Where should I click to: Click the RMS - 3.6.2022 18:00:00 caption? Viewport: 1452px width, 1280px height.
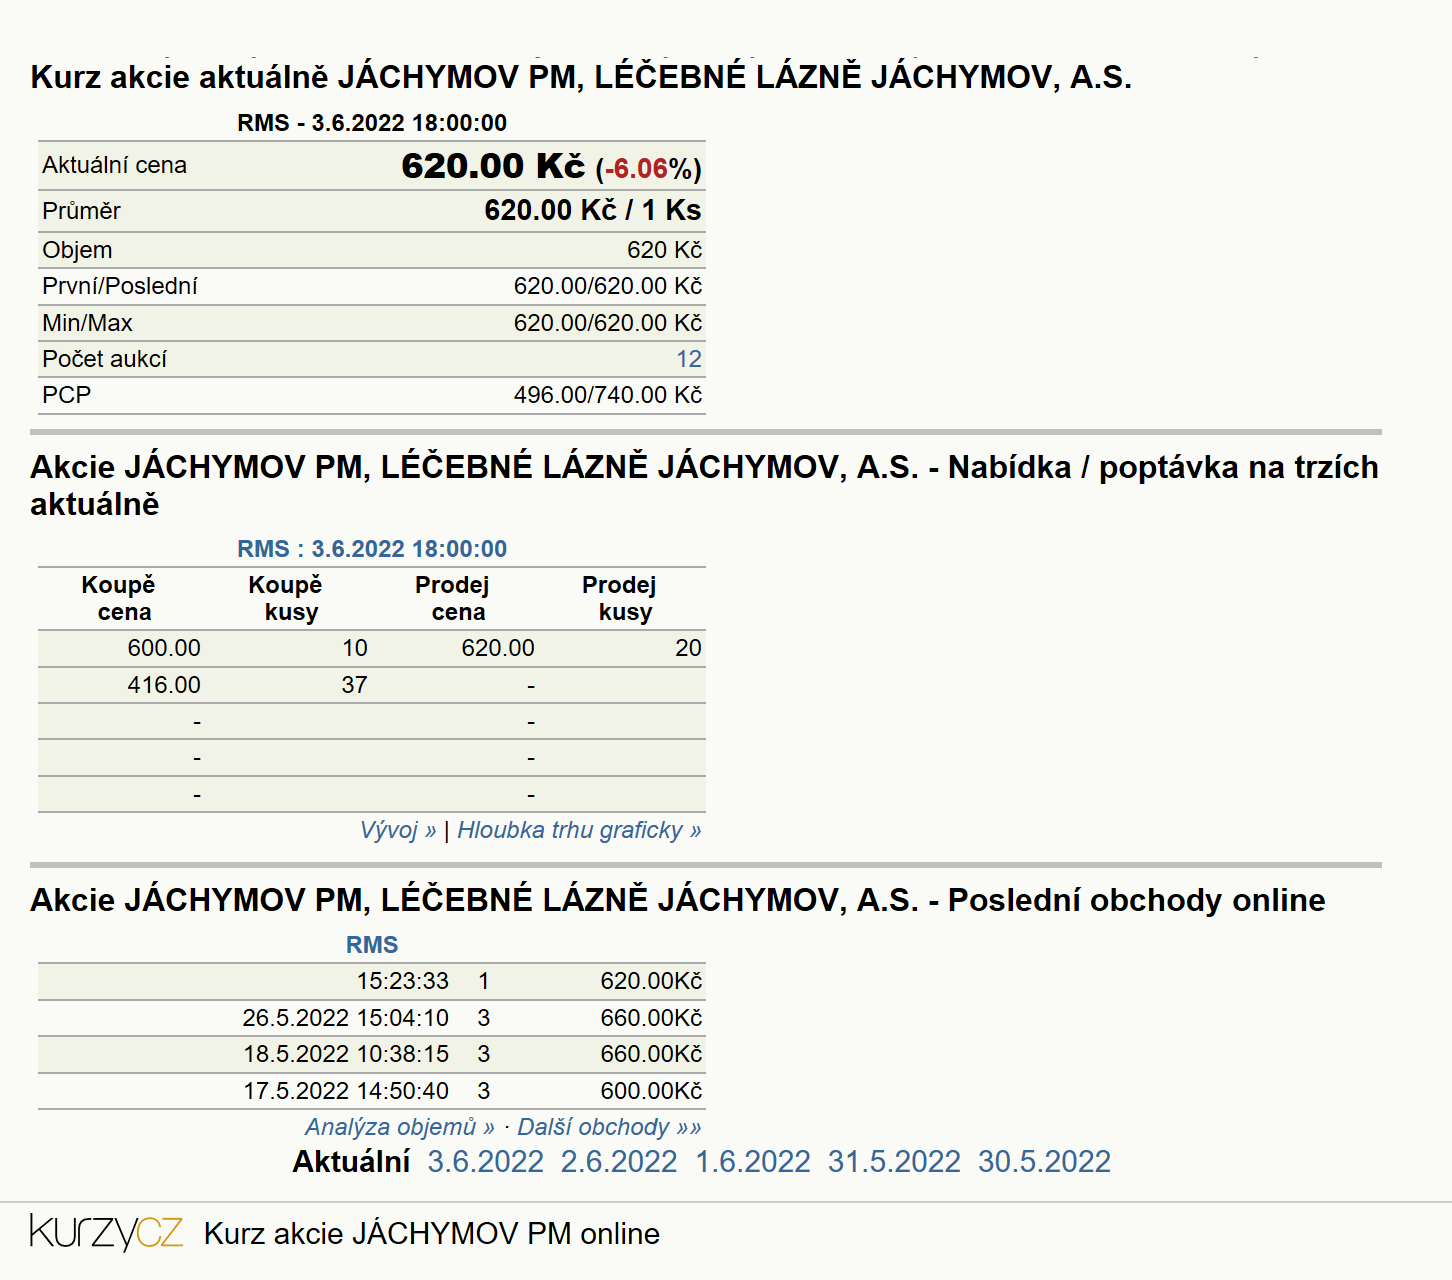pyautogui.click(x=372, y=123)
